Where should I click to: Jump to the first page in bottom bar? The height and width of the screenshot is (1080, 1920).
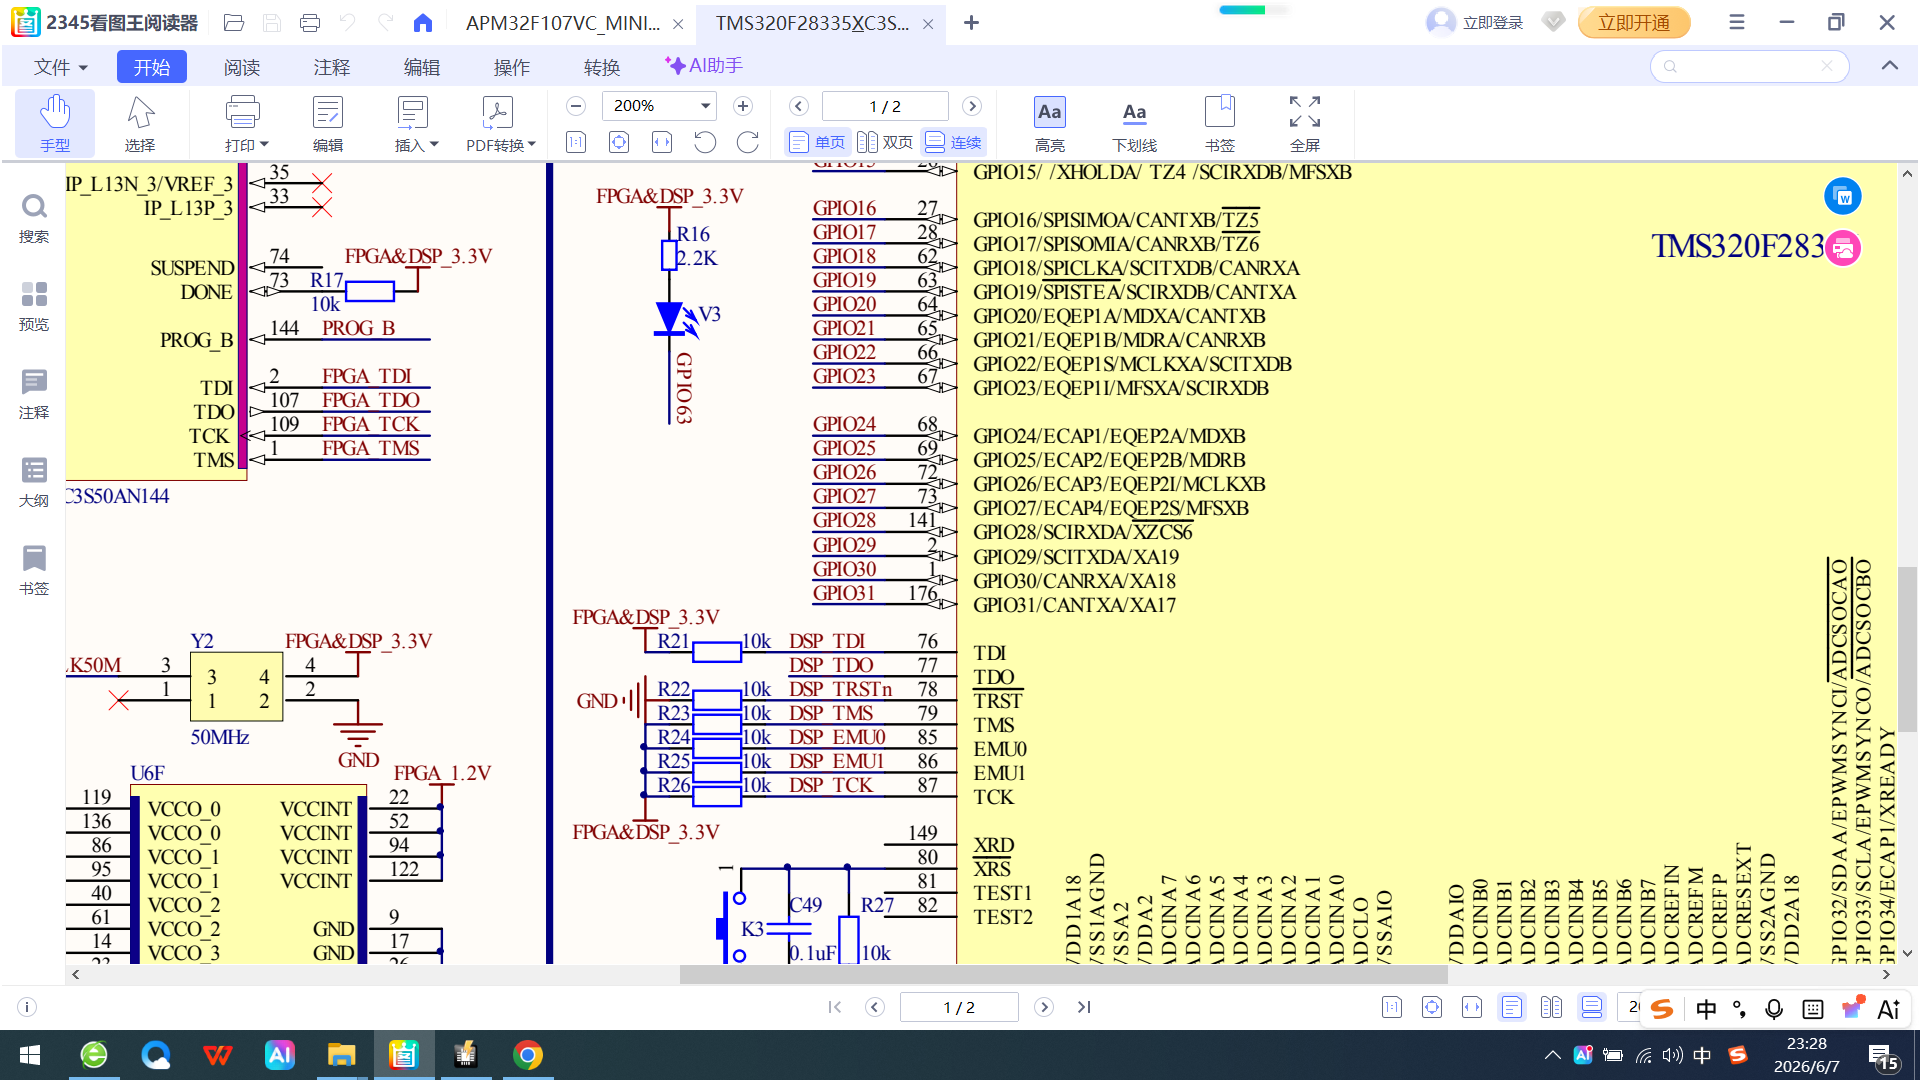click(835, 1007)
